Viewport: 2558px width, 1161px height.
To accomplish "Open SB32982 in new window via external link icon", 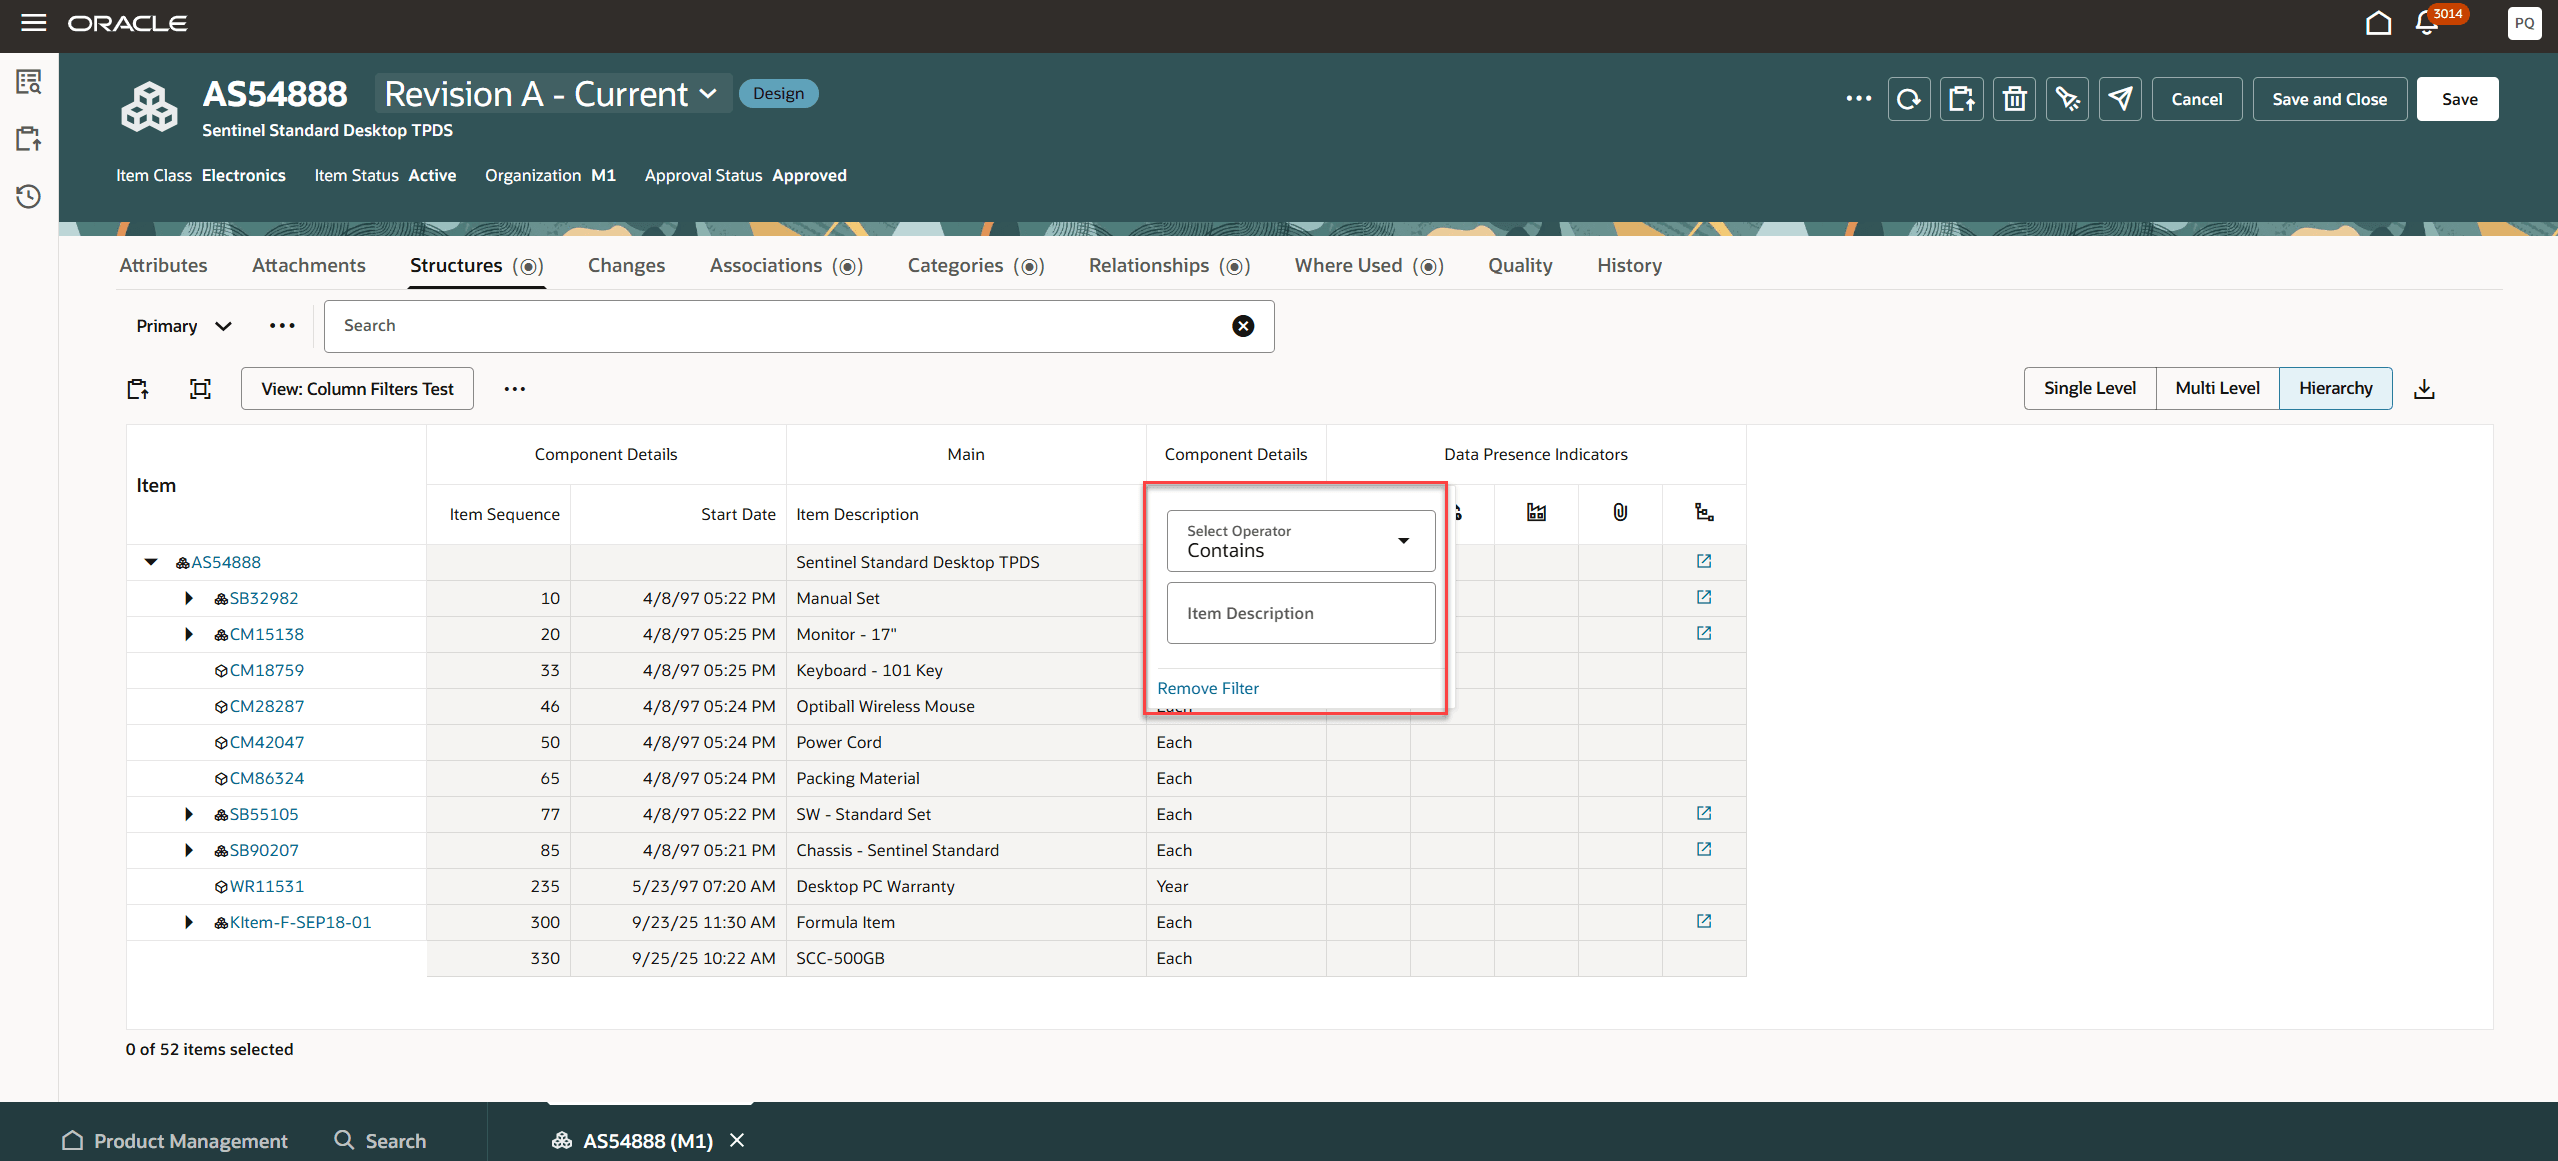I will click(1703, 596).
